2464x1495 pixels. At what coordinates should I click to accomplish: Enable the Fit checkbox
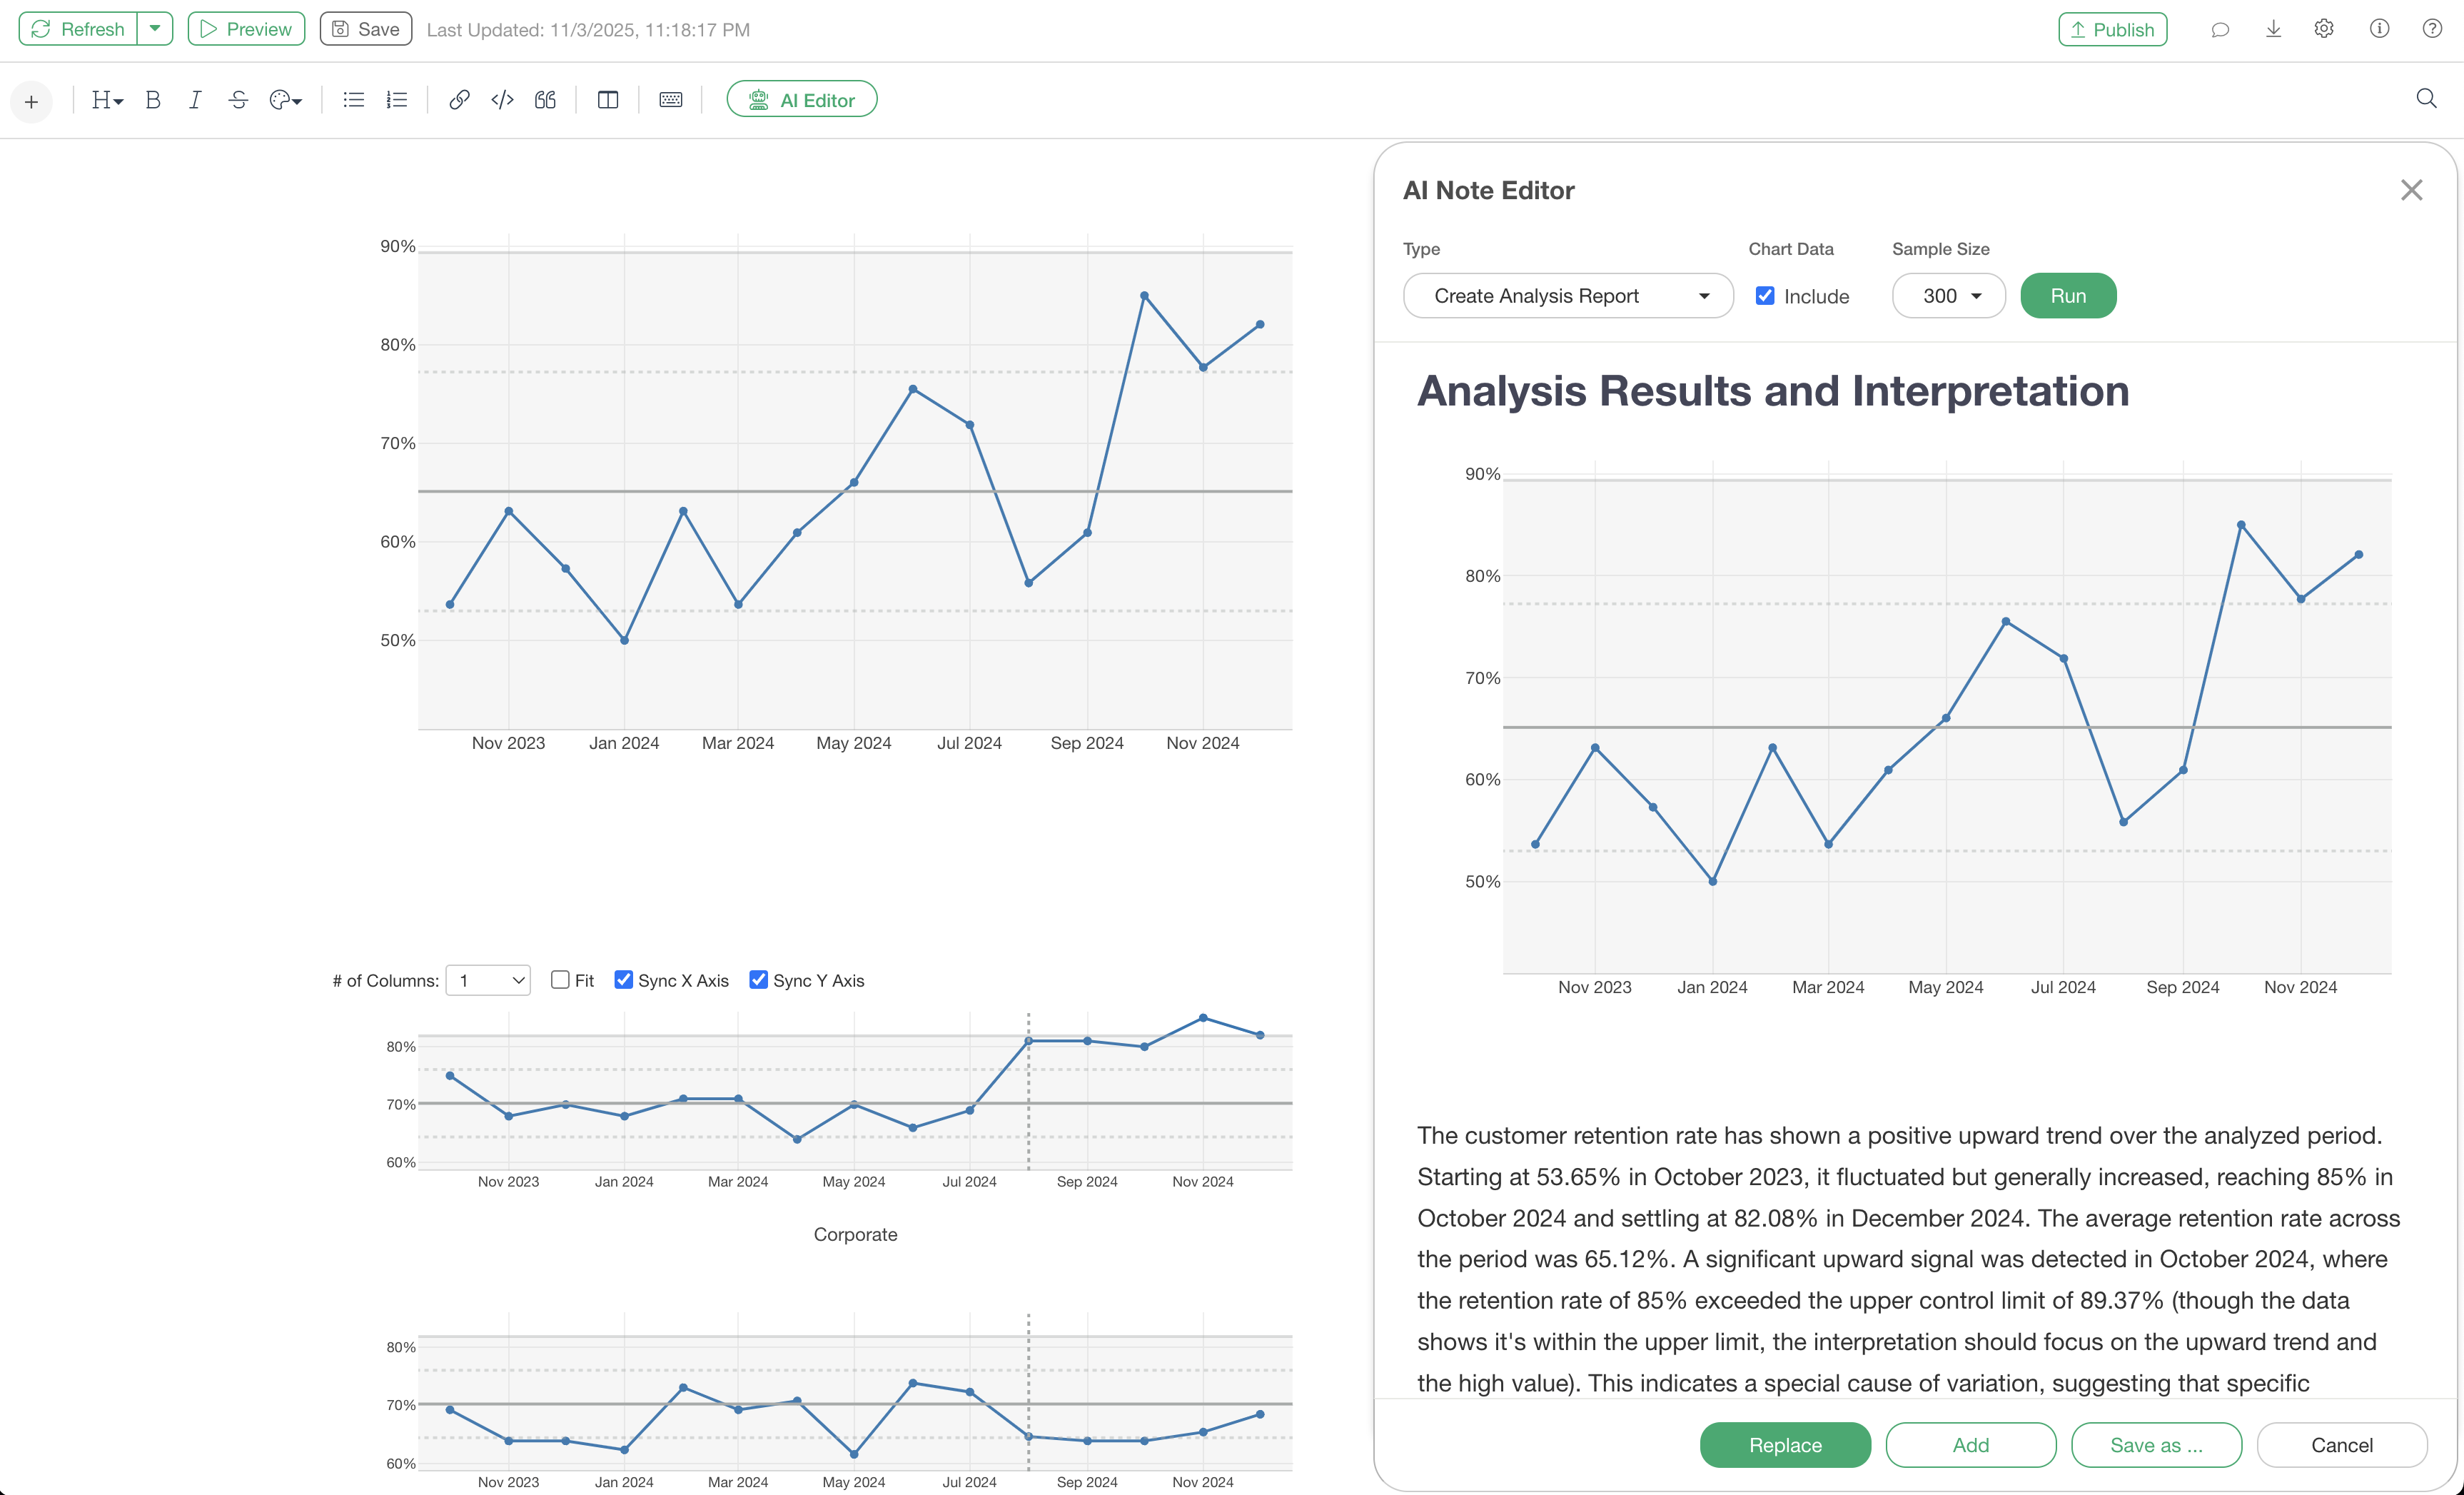[x=560, y=980]
